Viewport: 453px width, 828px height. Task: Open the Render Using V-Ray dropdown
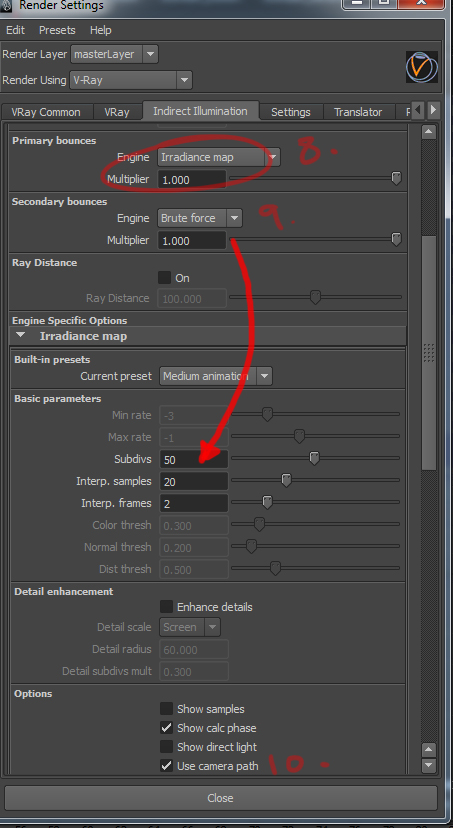point(130,80)
